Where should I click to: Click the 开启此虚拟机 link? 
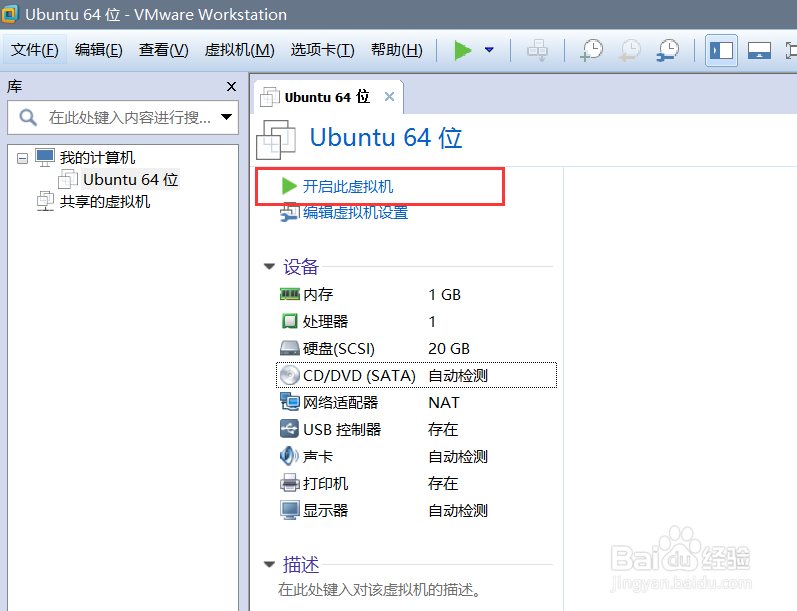click(348, 187)
